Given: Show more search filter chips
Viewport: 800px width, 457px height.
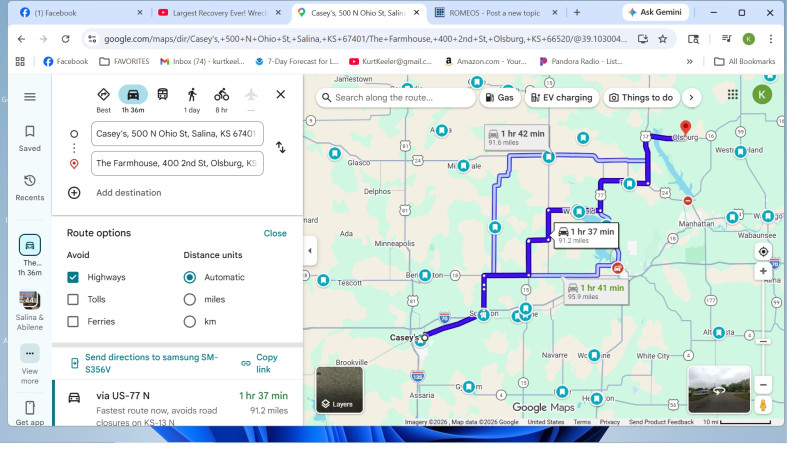Looking at the screenshot, I should tap(691, 98).
